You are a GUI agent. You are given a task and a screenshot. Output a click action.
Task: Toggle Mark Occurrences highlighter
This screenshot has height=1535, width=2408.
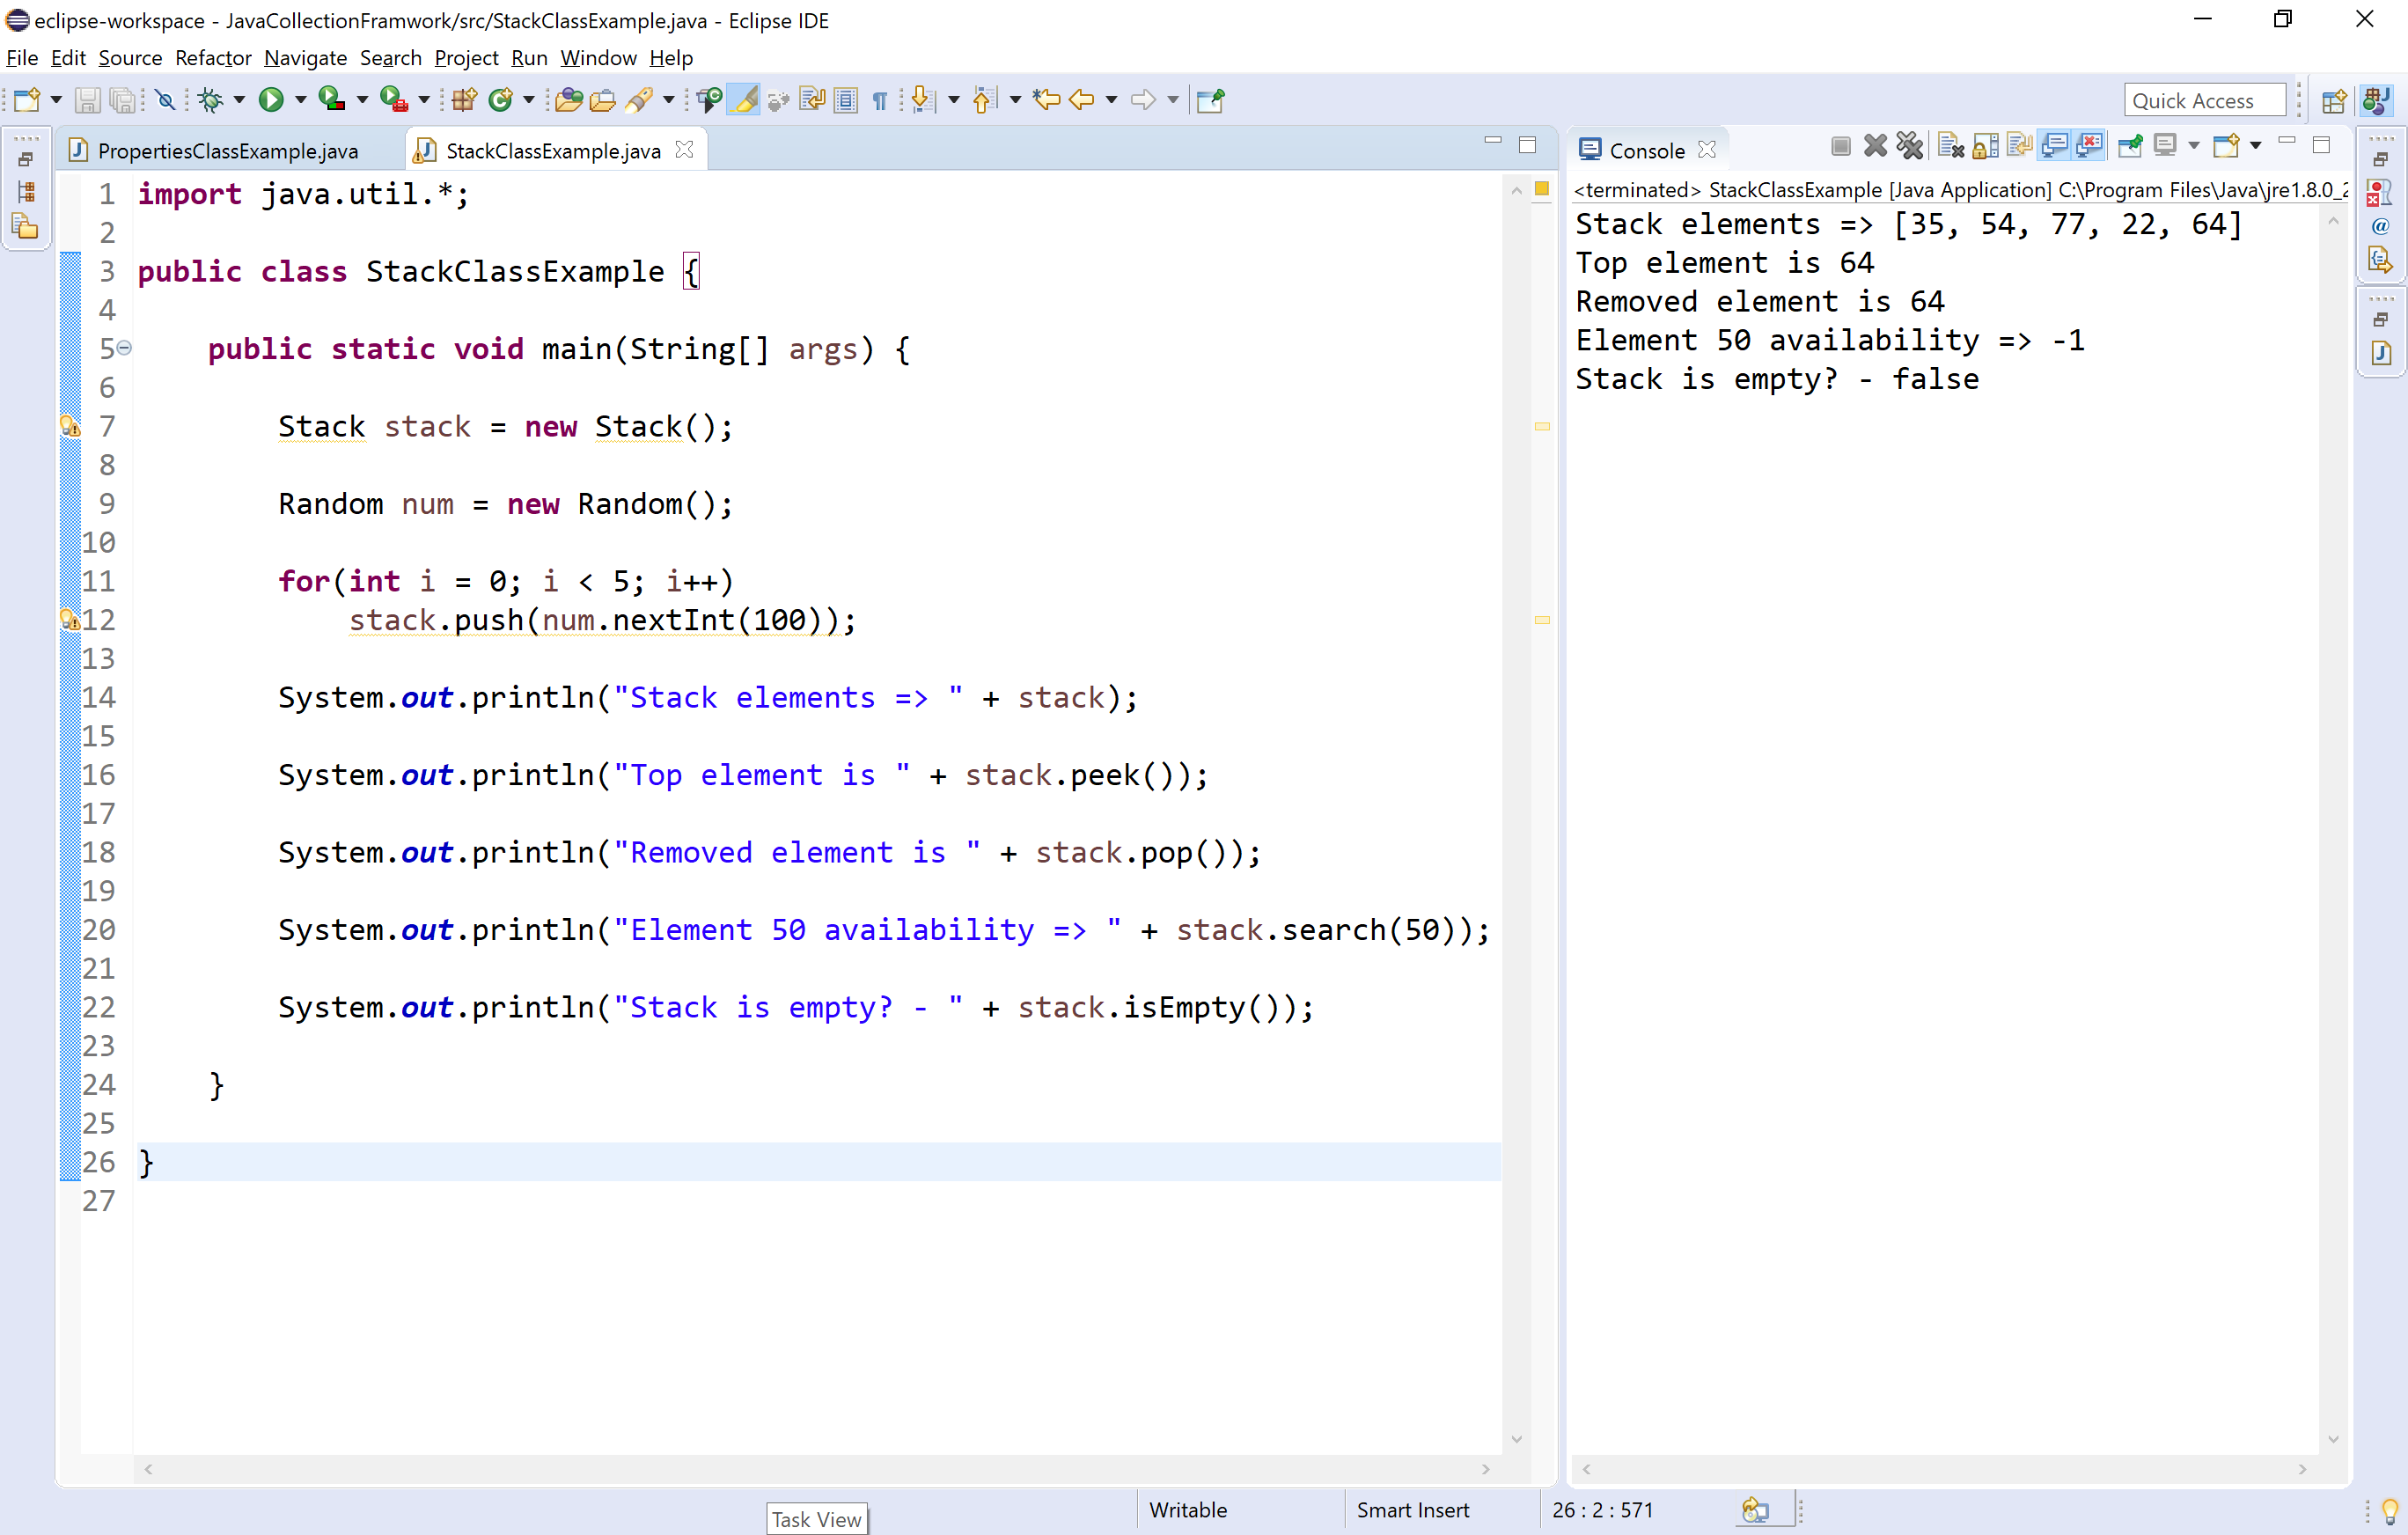(744, 100)
